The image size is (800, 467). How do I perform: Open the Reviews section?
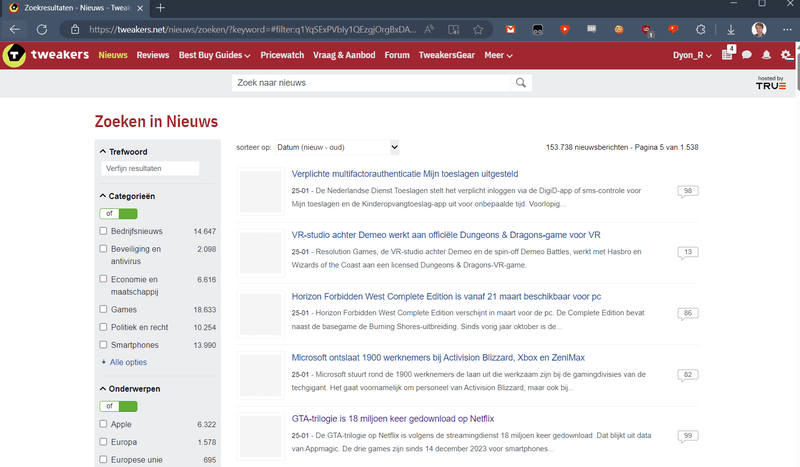(x=153, y=55)
